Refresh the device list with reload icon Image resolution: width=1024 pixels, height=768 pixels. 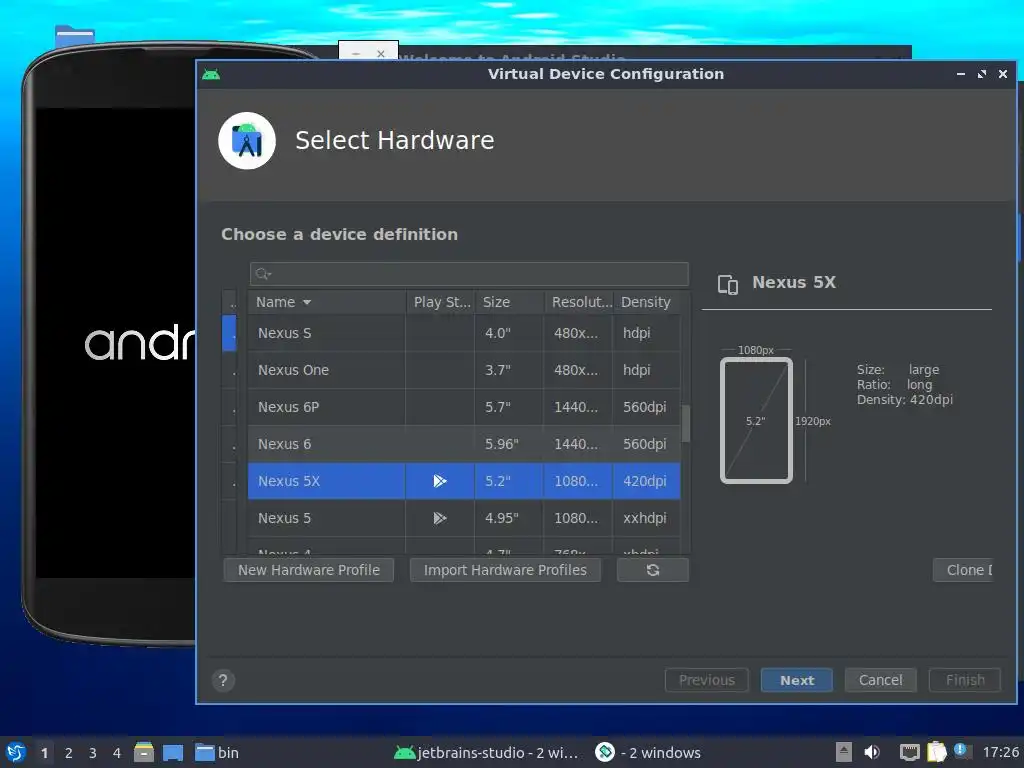pos(652,569)
